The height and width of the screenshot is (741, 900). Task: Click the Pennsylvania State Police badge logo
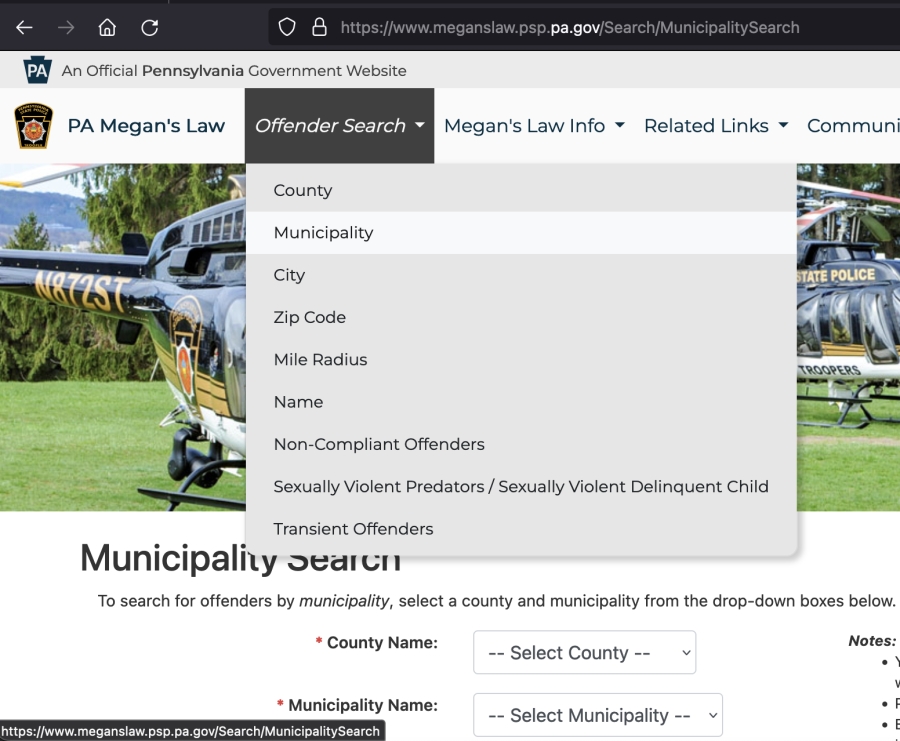[x=33, y=126]
